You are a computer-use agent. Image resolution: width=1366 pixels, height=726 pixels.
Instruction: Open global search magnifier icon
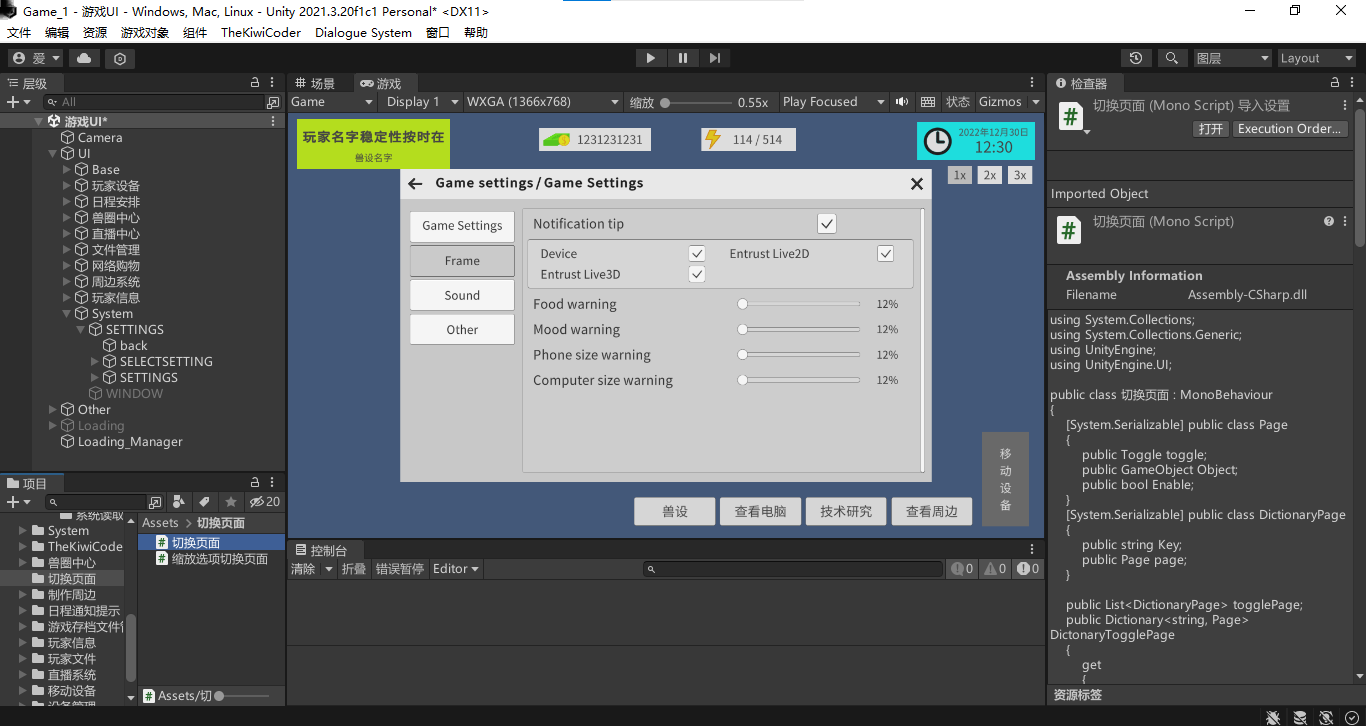point(1172,58)
